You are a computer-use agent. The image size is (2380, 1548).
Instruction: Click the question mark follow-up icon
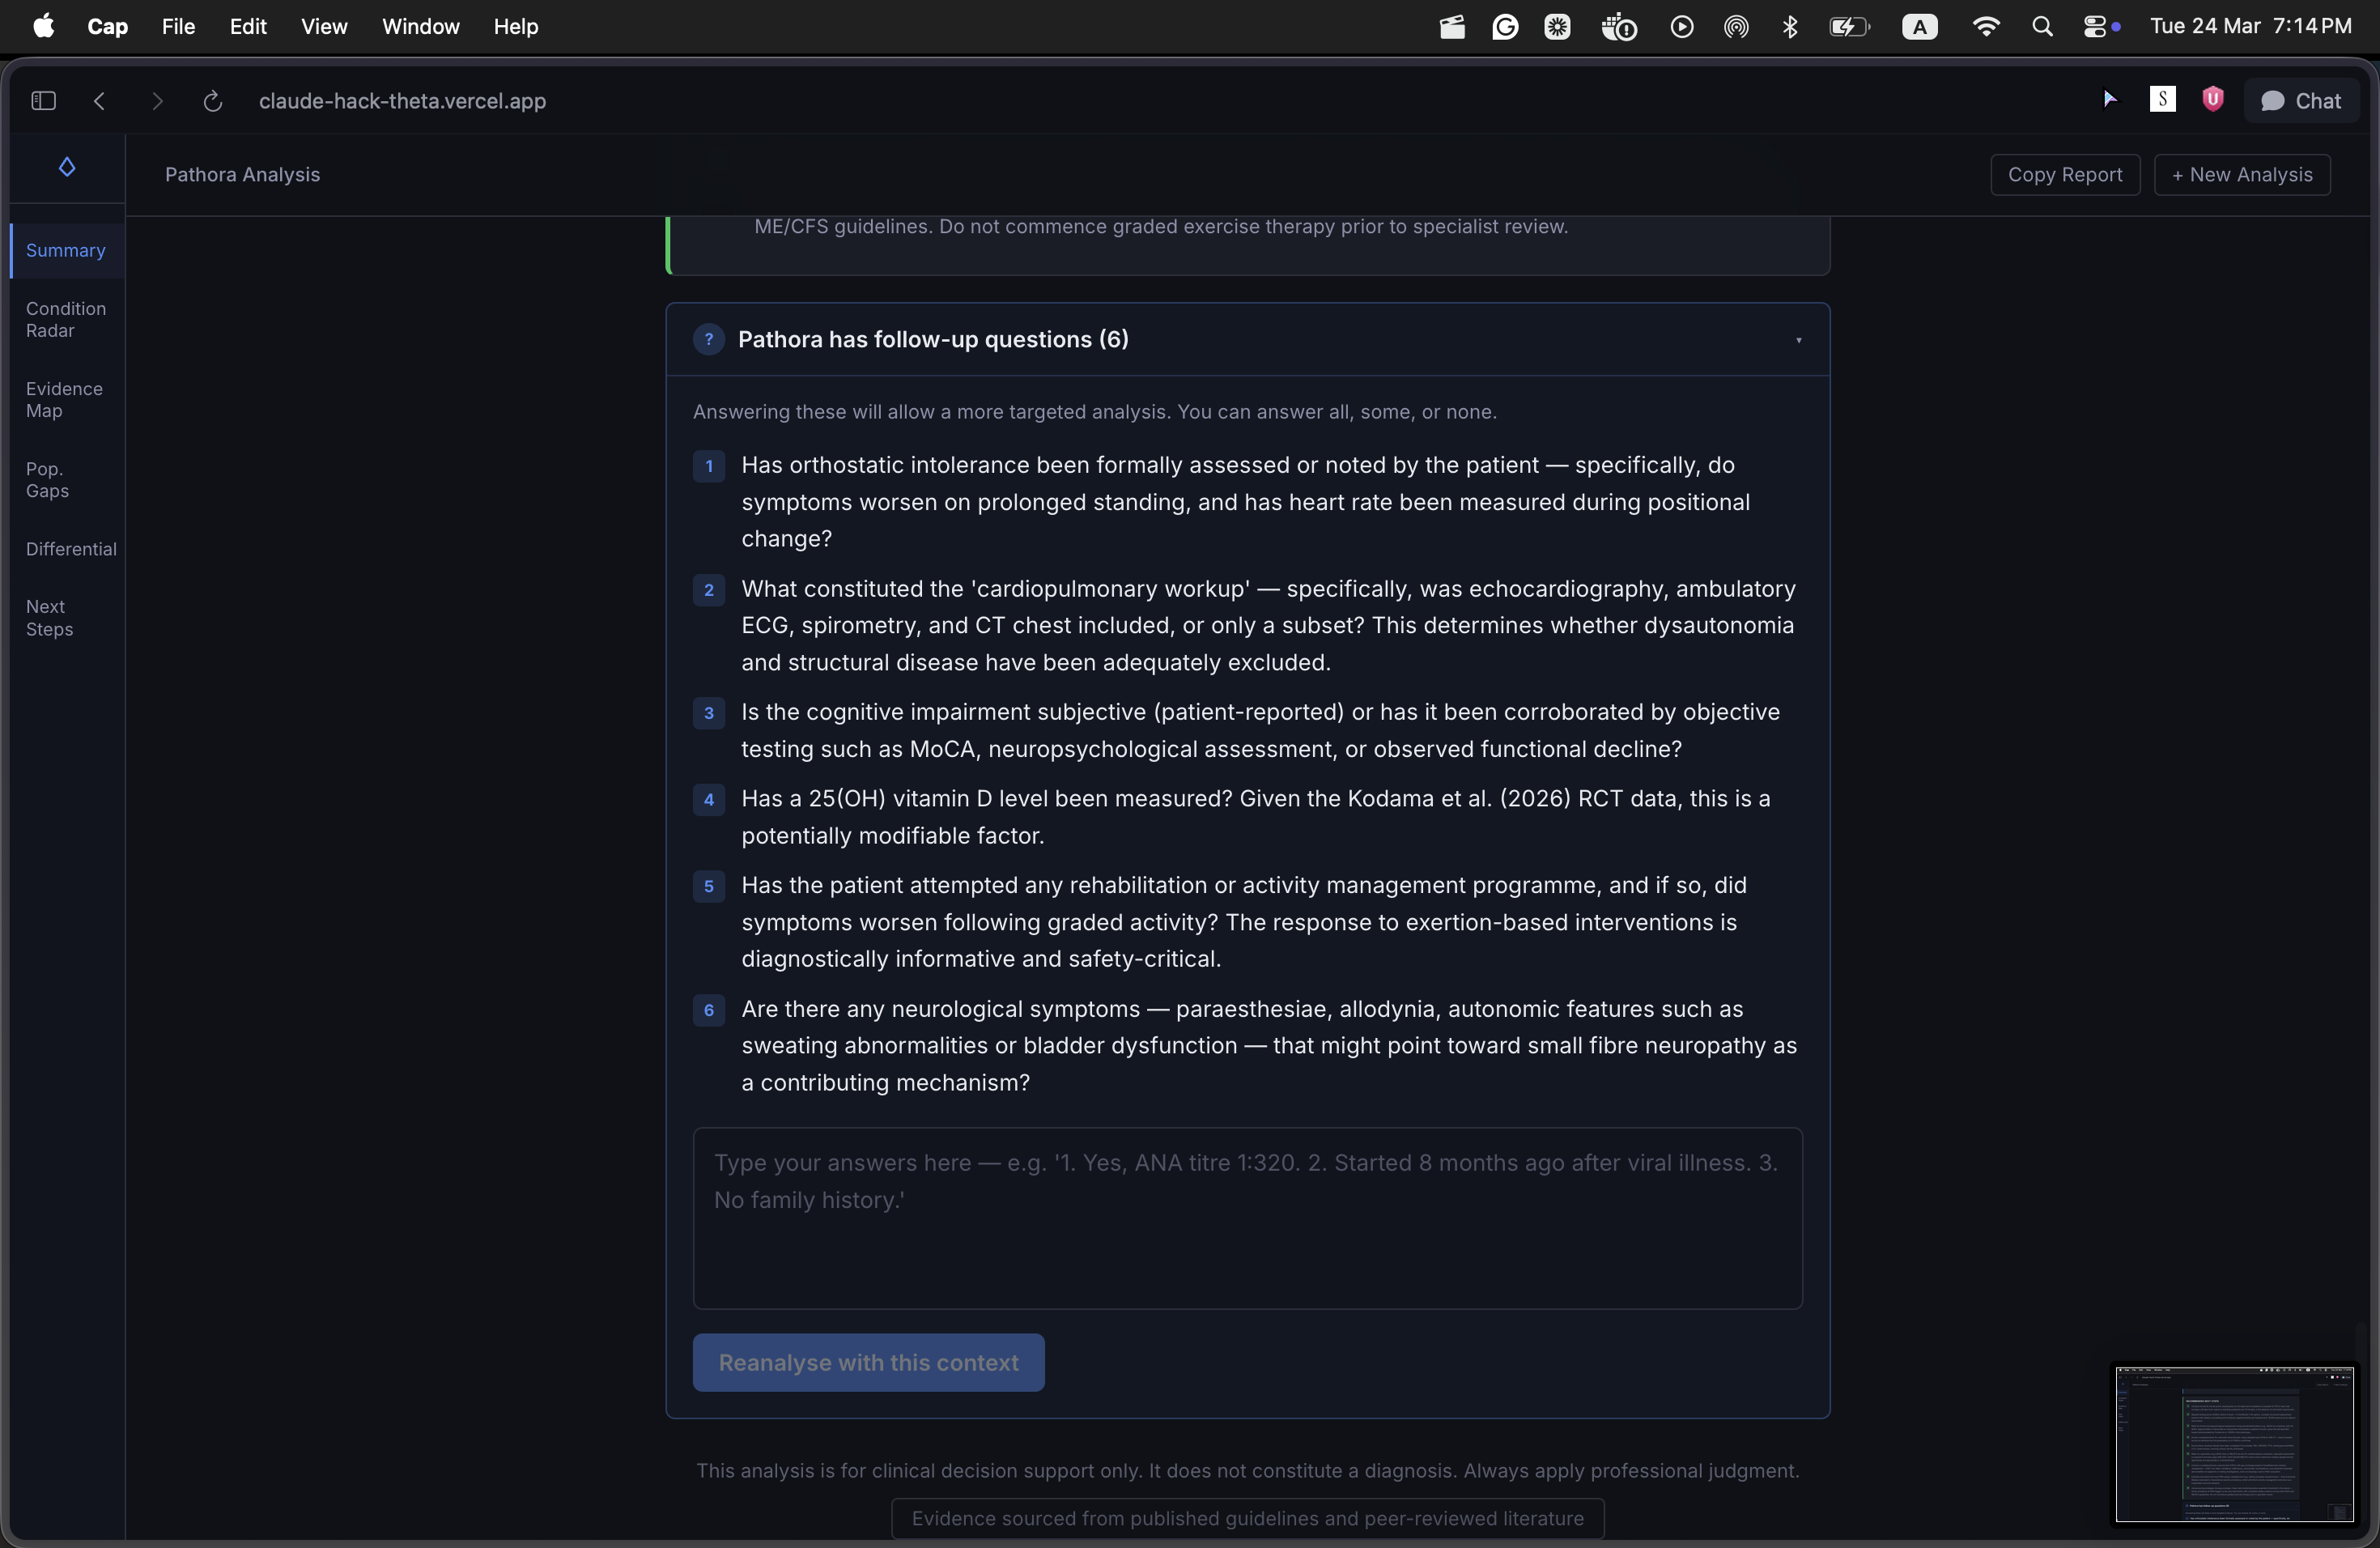tap(708, 340)
